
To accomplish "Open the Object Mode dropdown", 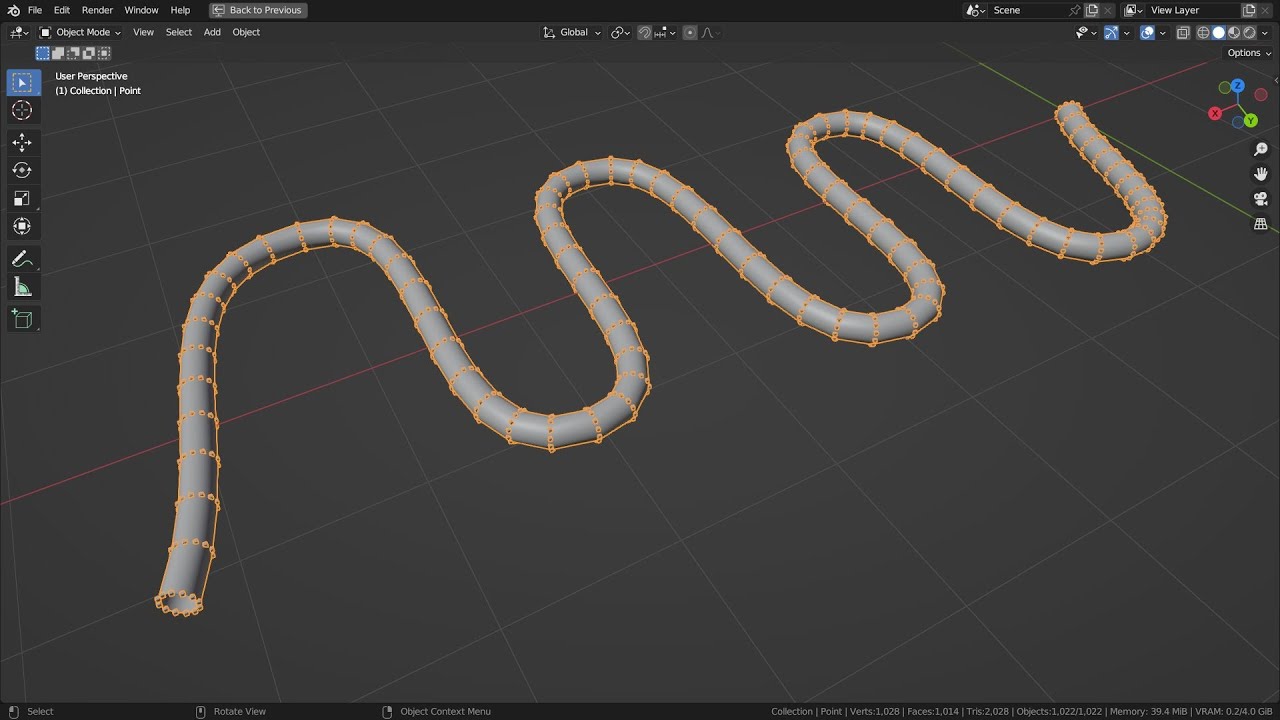I will coord(80,32).
